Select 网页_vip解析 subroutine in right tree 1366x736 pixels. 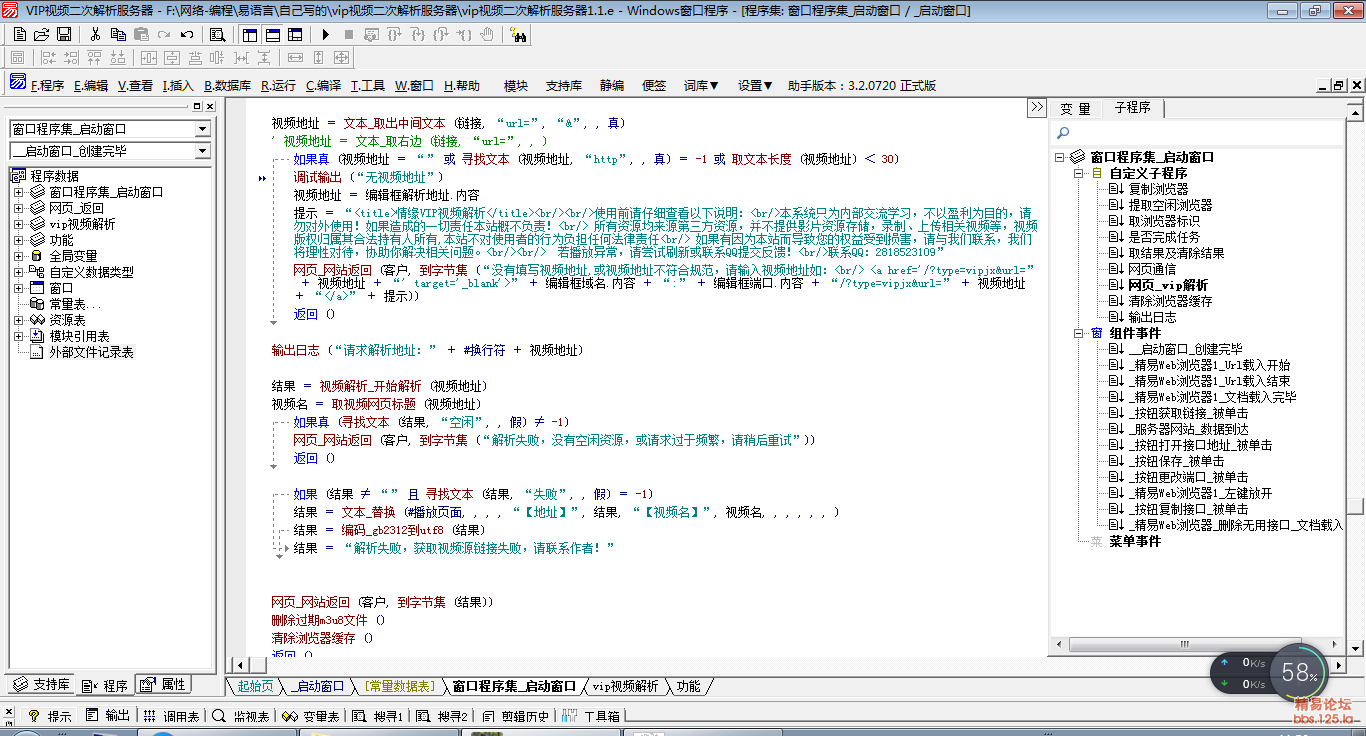(x=1168, y=285)
